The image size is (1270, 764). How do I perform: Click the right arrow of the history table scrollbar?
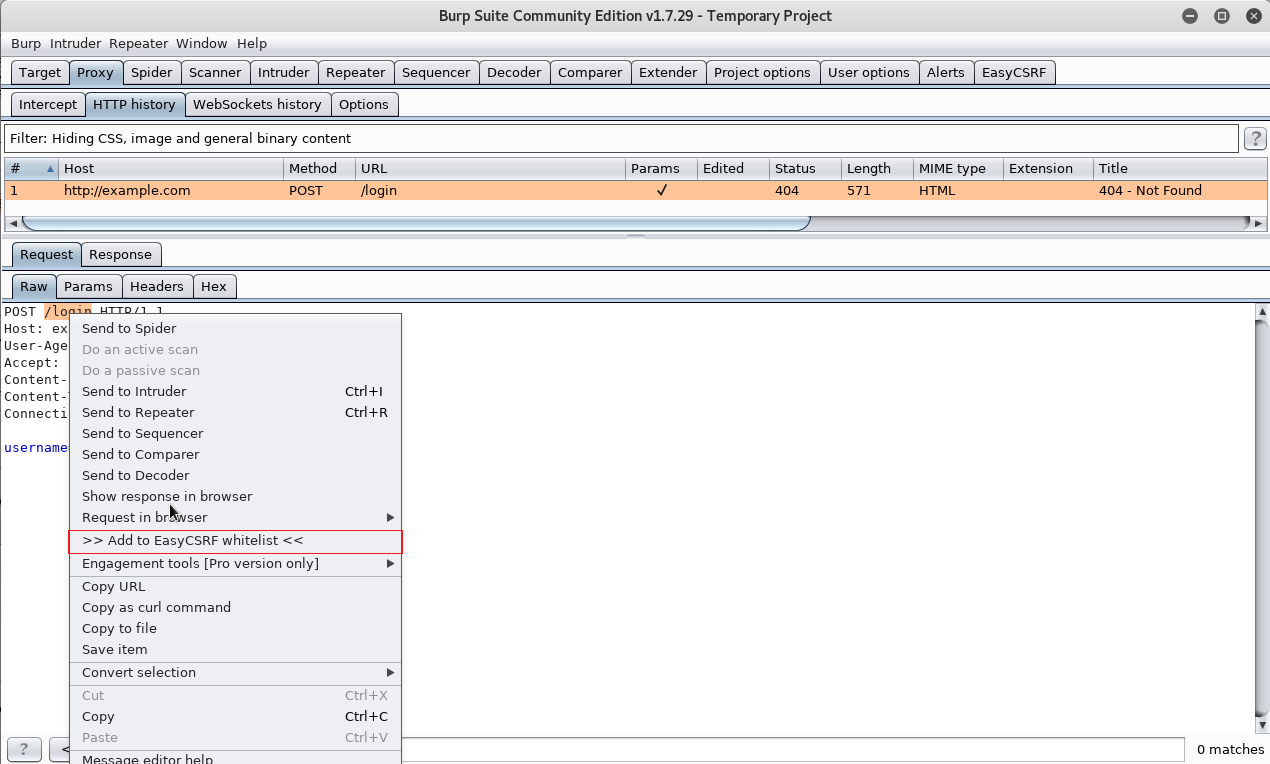point(1260,223)
